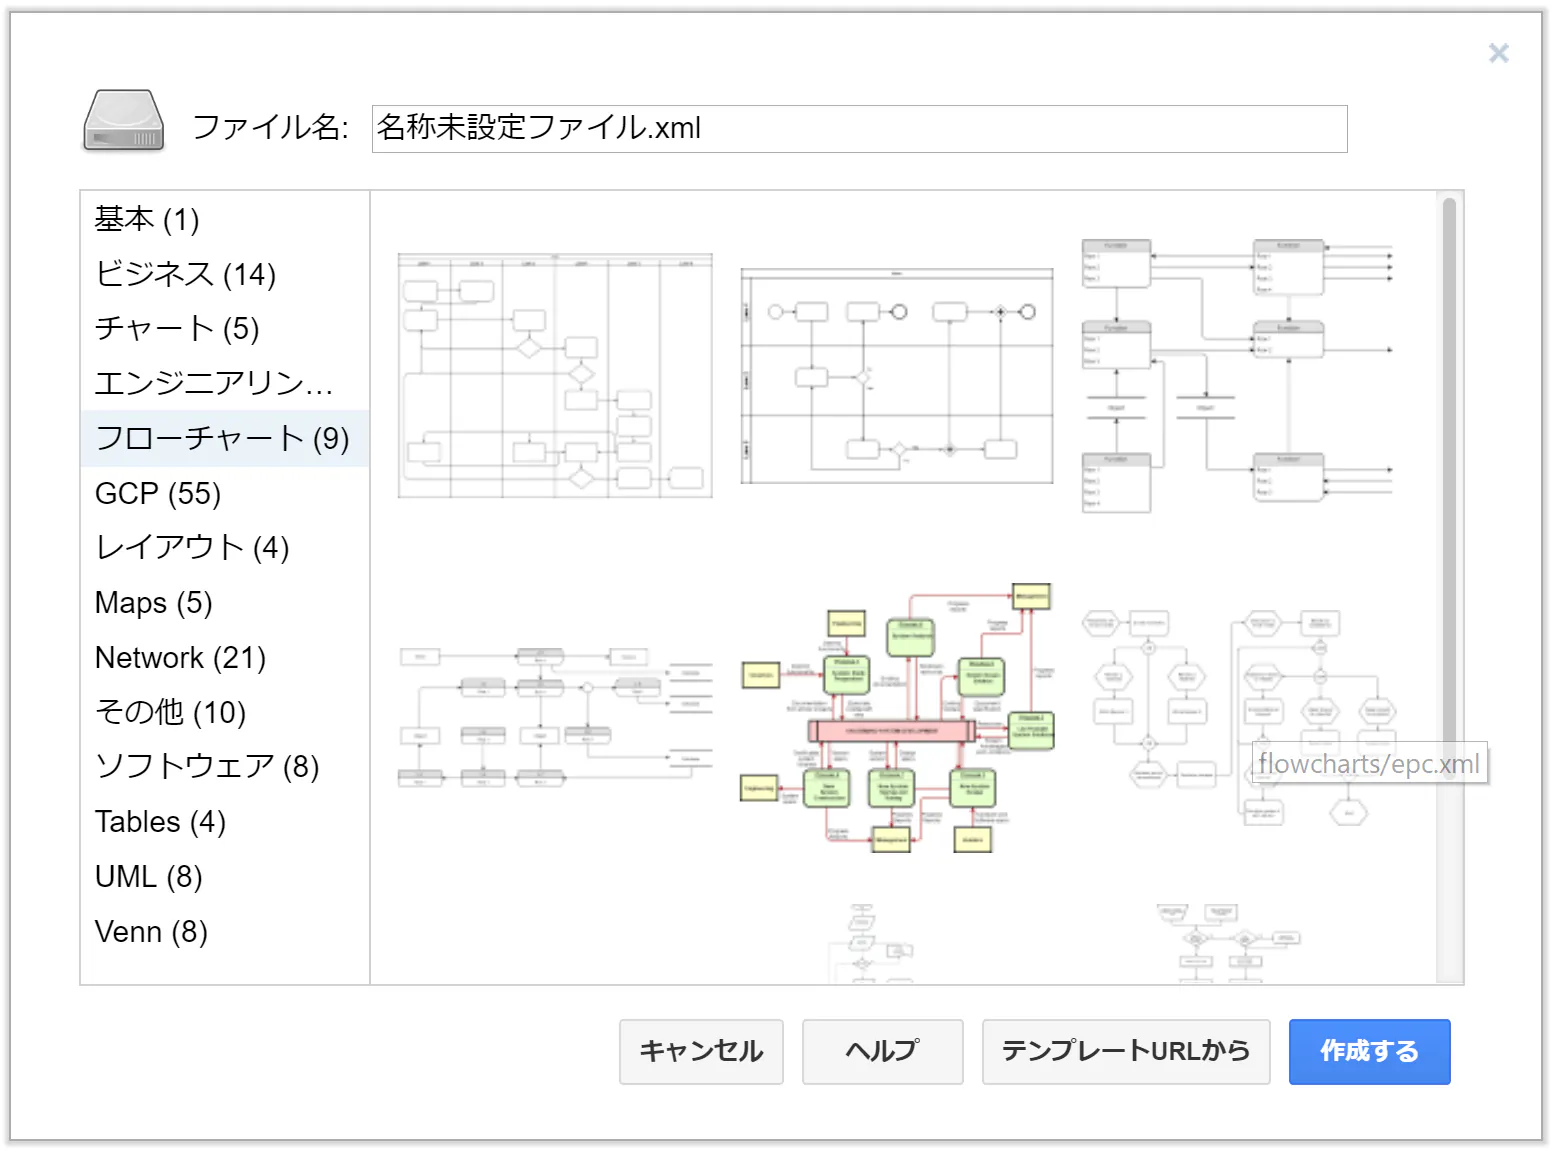Close the template dialog with the X
Screen dimensions: 1553x1151
(1498, 53)
